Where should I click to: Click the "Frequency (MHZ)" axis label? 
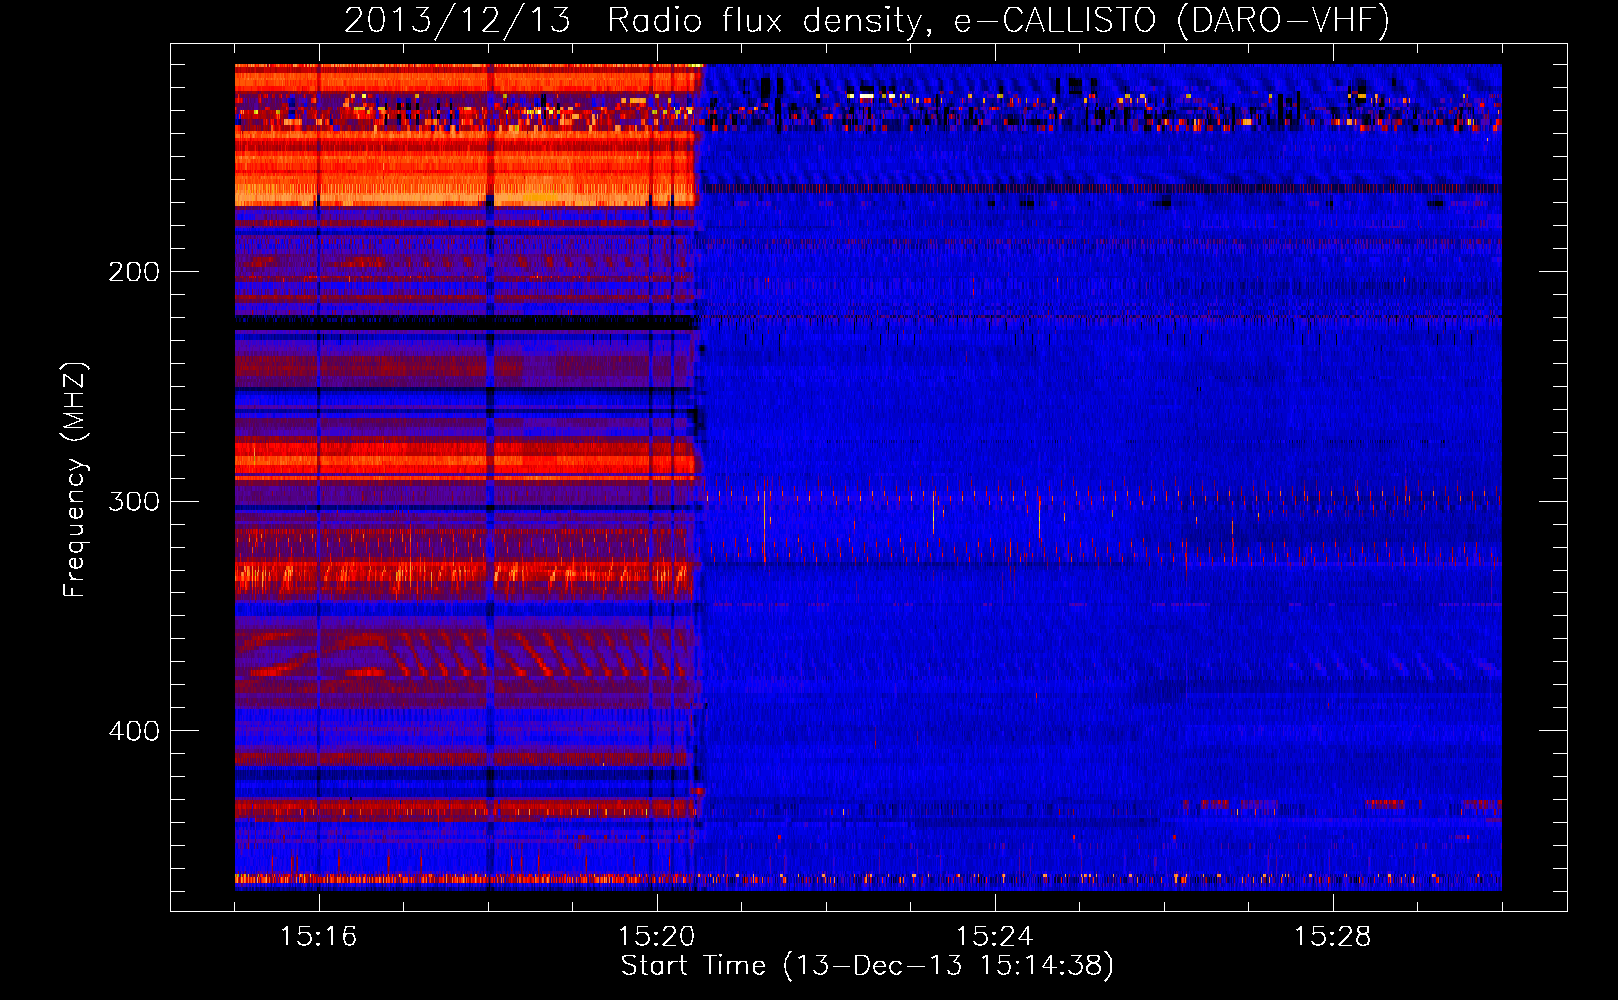(75, 480)
